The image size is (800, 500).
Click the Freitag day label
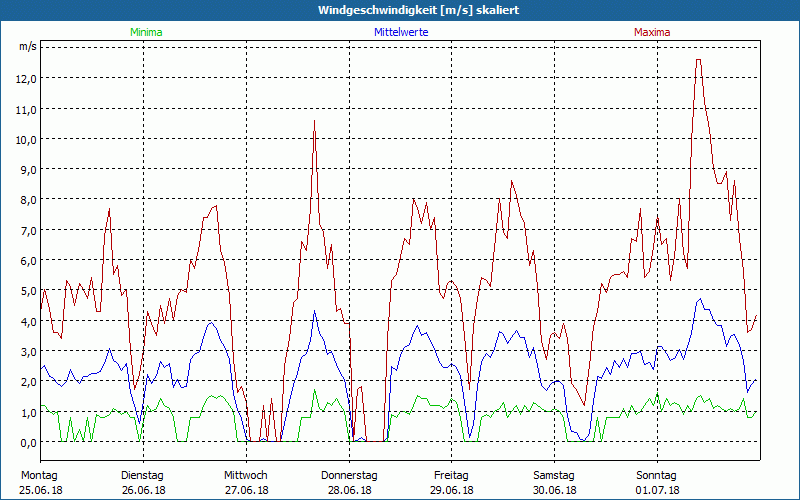pyautogui.click(x=452, y=476)
